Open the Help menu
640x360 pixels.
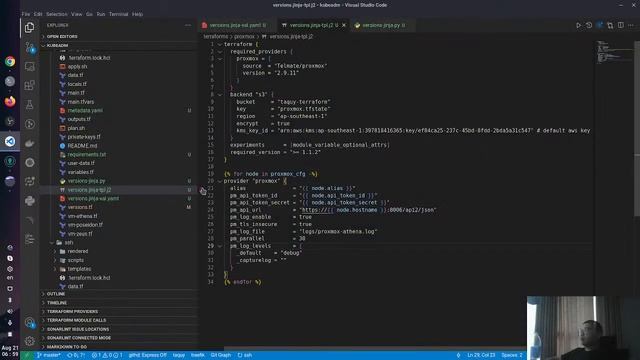(137, 14)
